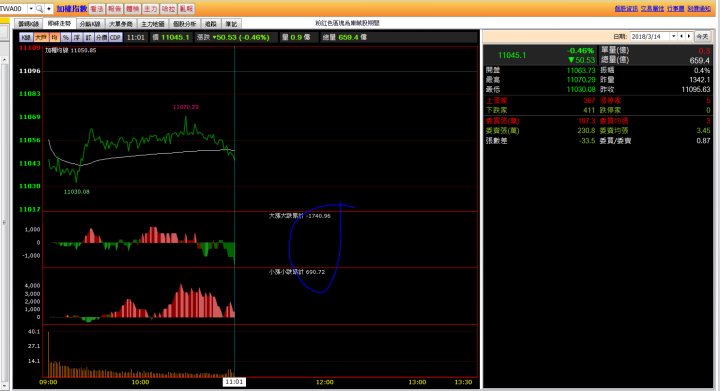This screenshot has width=720, height=391.
Task: Click the big 11045.1 price in the quote panel
Action: pyautogui.click(x=512, y=55)
